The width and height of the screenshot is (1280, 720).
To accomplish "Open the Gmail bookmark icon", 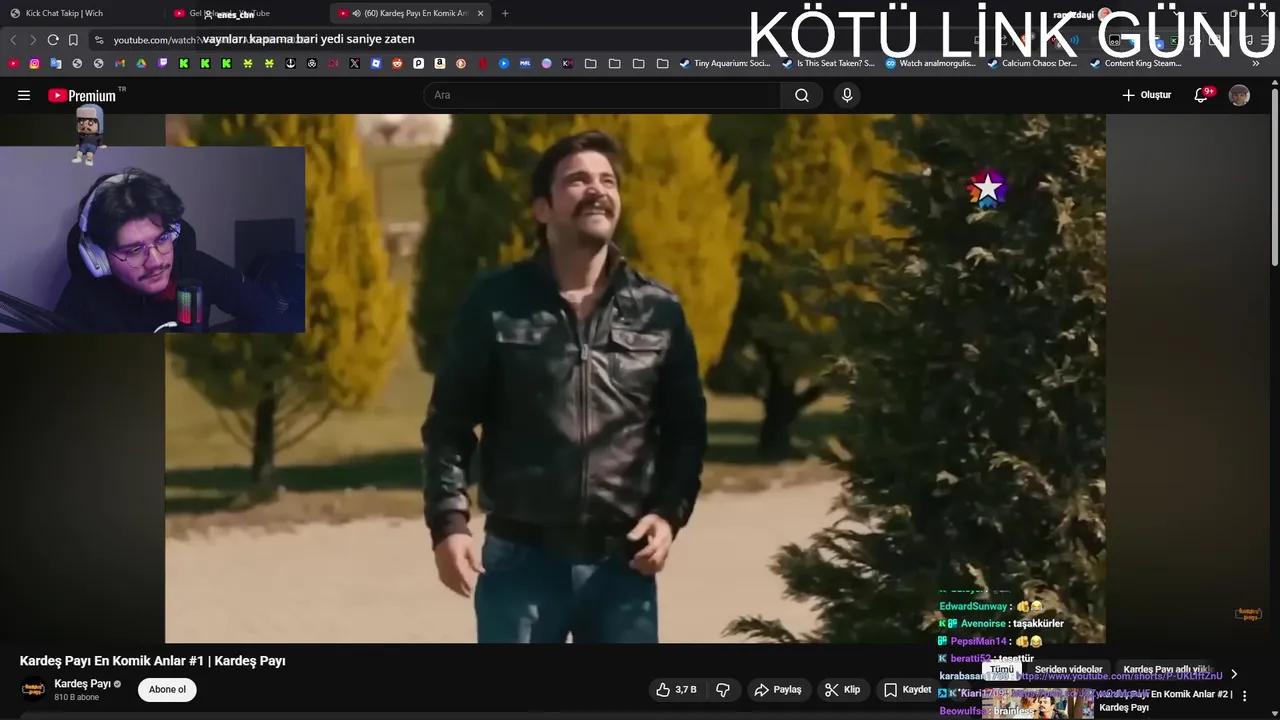I will 120,63.
